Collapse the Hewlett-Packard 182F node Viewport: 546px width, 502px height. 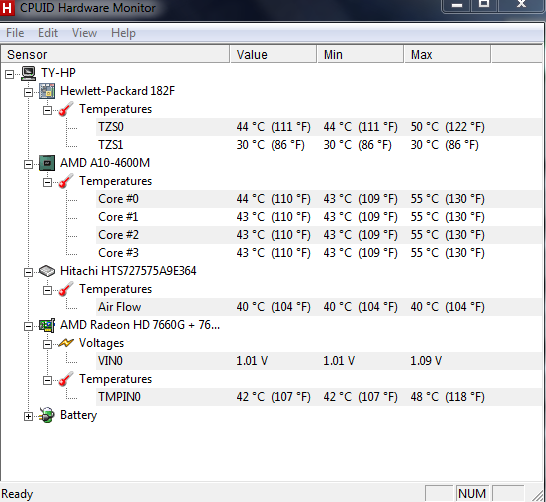pyautogui.click(x=29, y=92)
